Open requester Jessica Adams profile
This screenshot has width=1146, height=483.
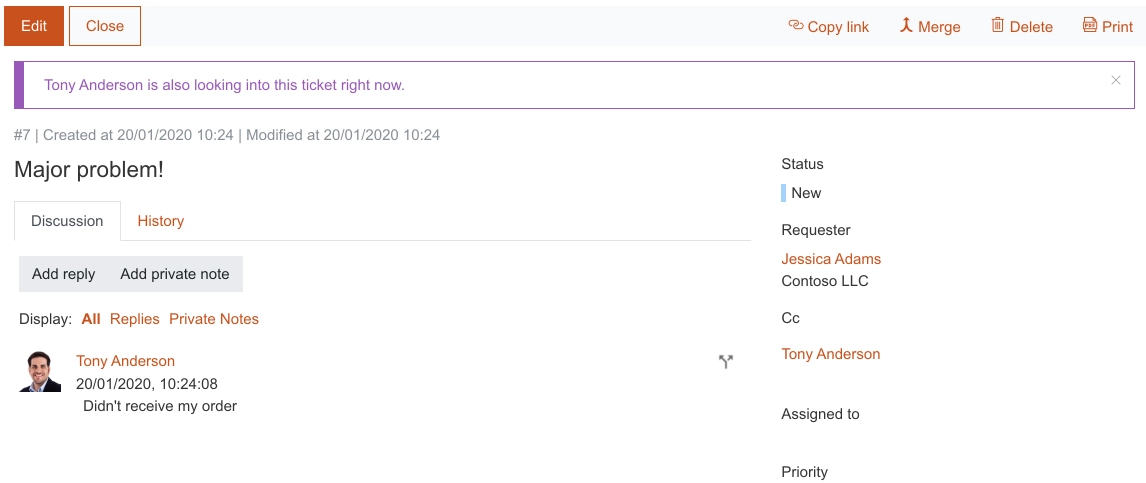tap(831, 259)
